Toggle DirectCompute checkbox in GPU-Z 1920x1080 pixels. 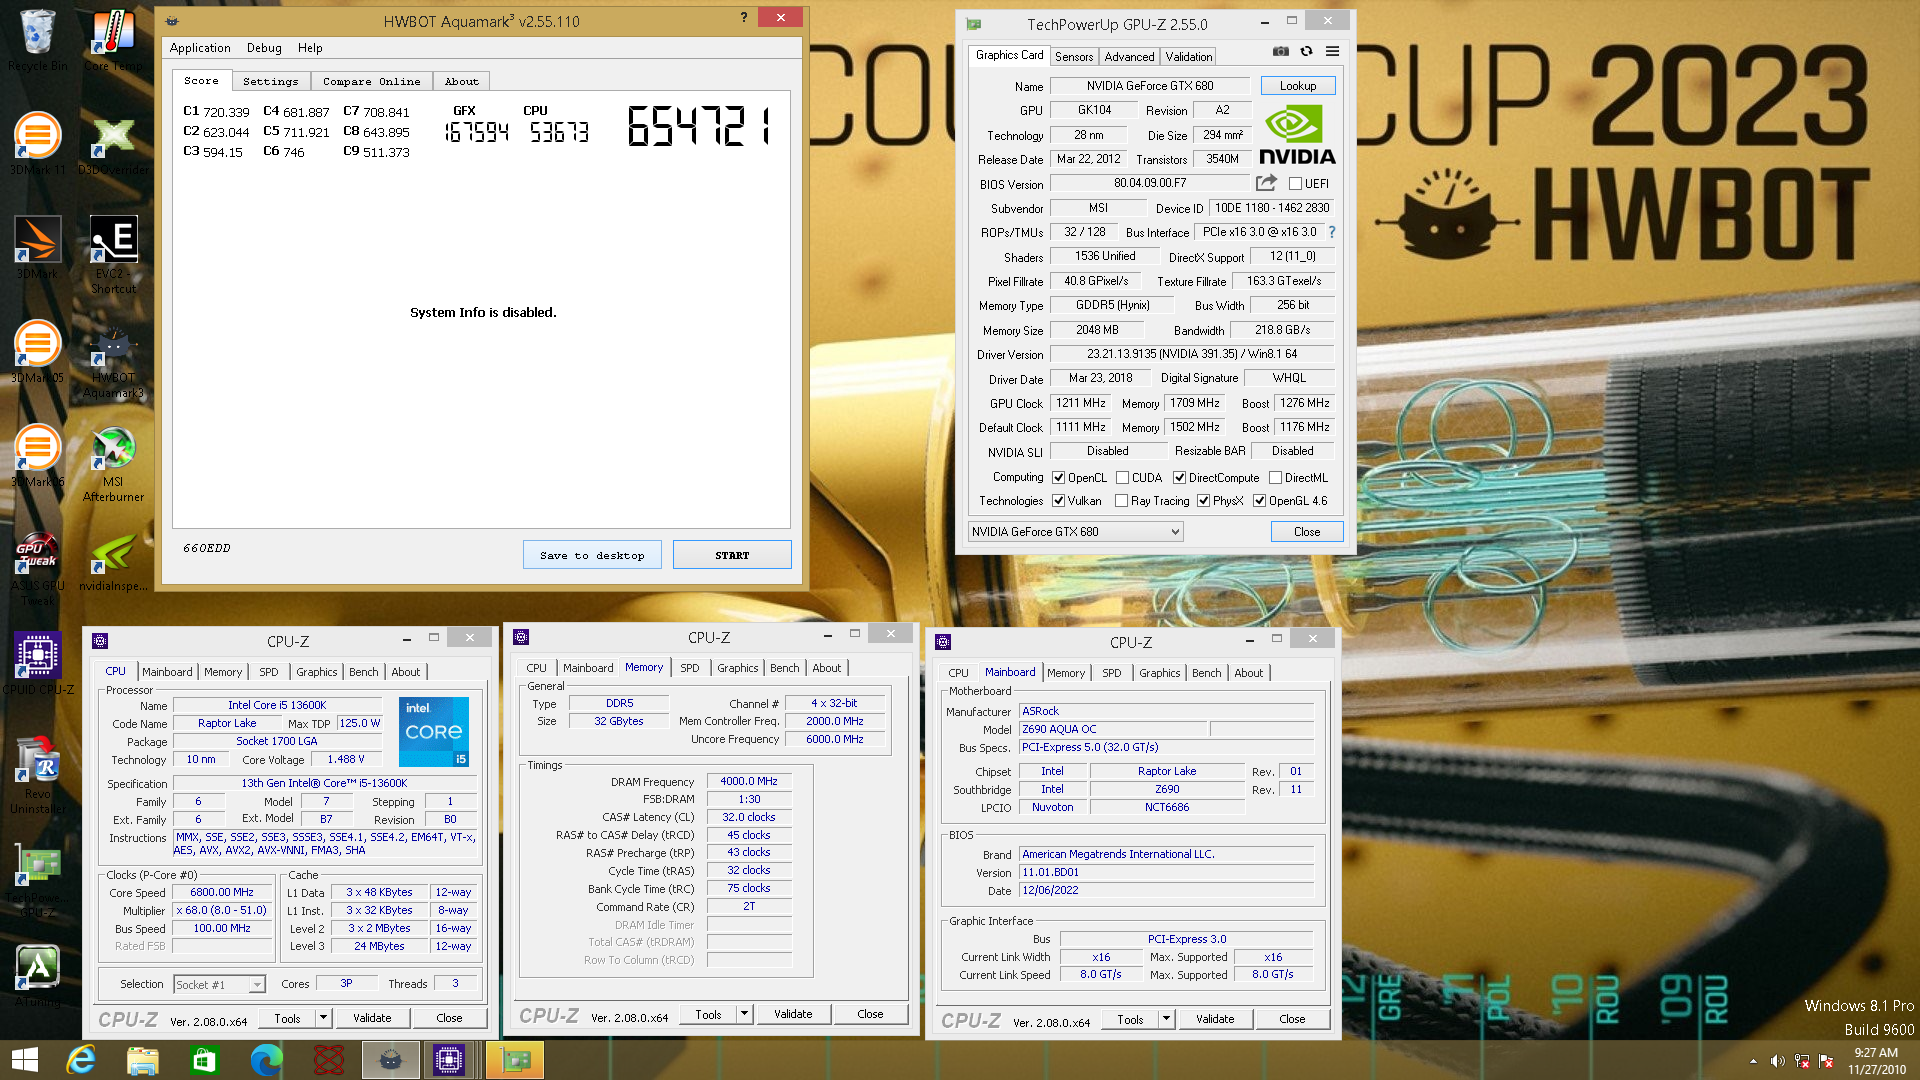tap(1179, 478)
